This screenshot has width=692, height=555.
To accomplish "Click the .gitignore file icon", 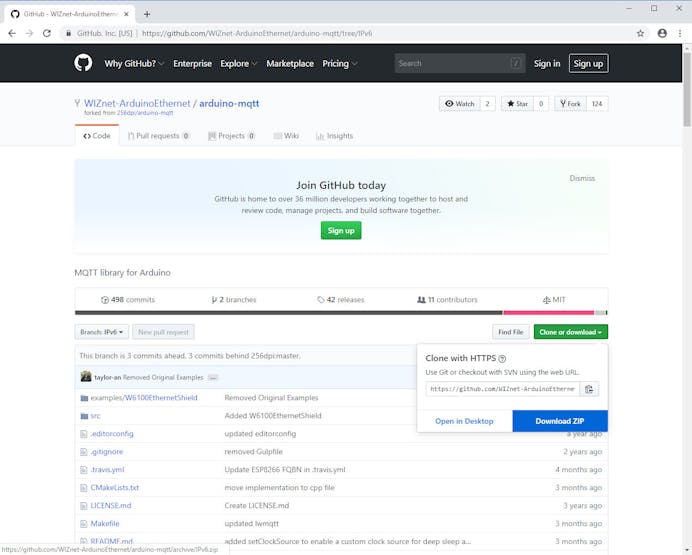I will [x=83, y=452].
